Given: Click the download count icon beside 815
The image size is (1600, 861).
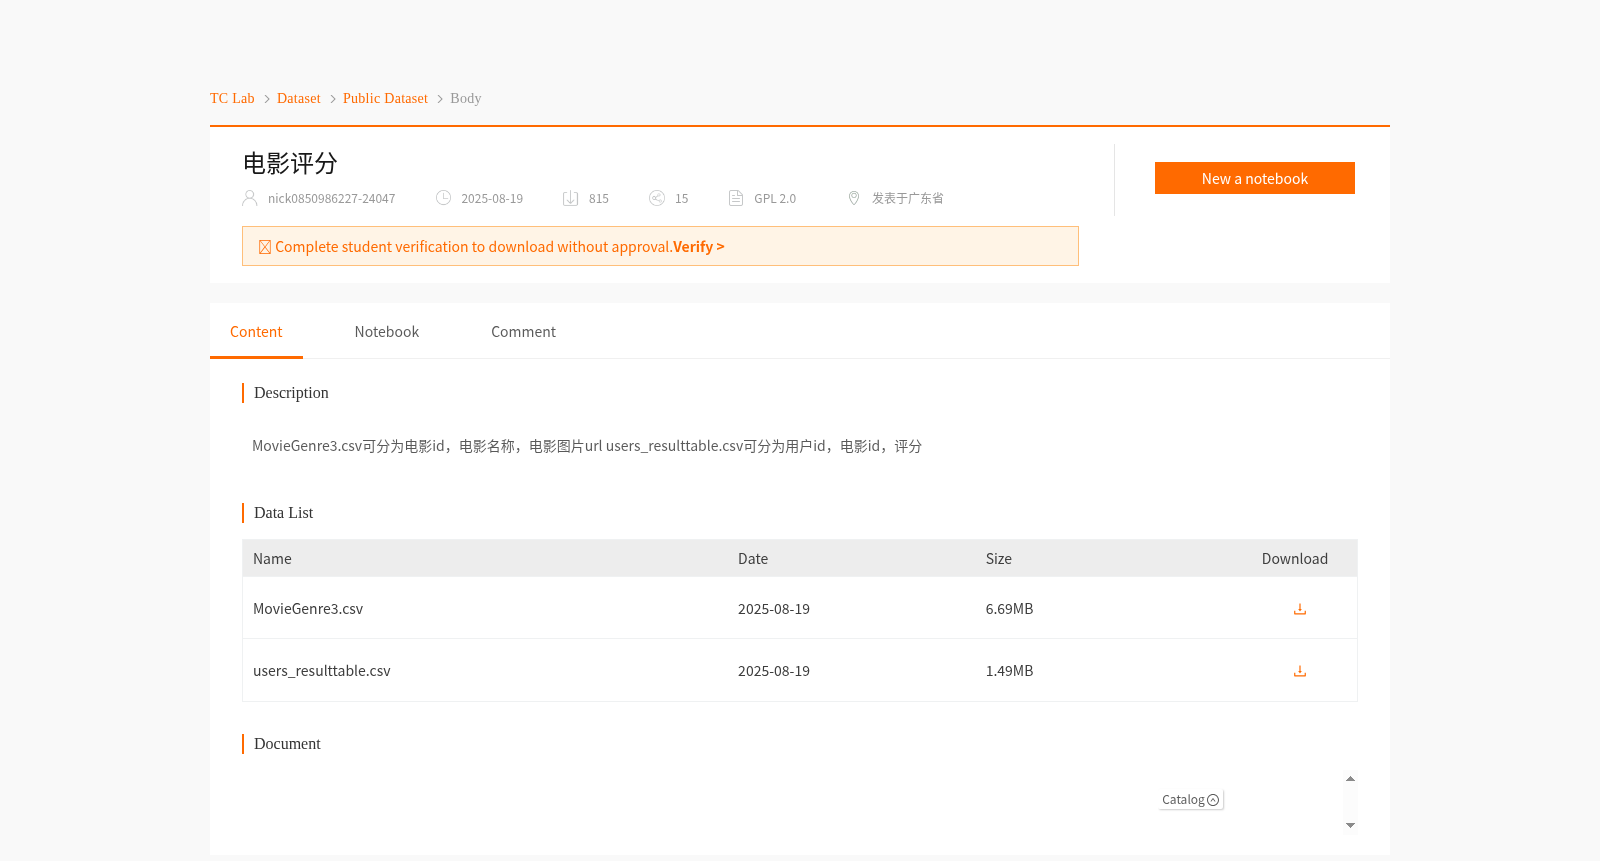Looking at the screenshot, I should [x=571, y=198].
